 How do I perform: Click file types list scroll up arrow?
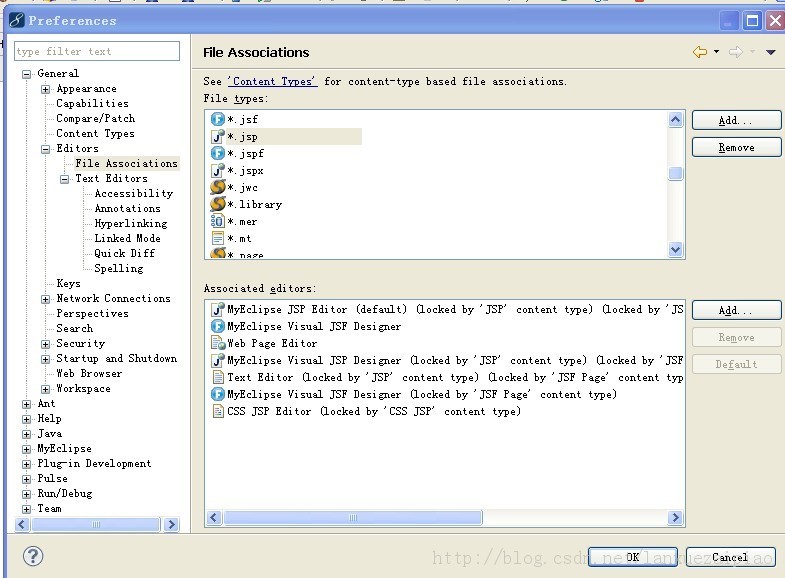675,119
